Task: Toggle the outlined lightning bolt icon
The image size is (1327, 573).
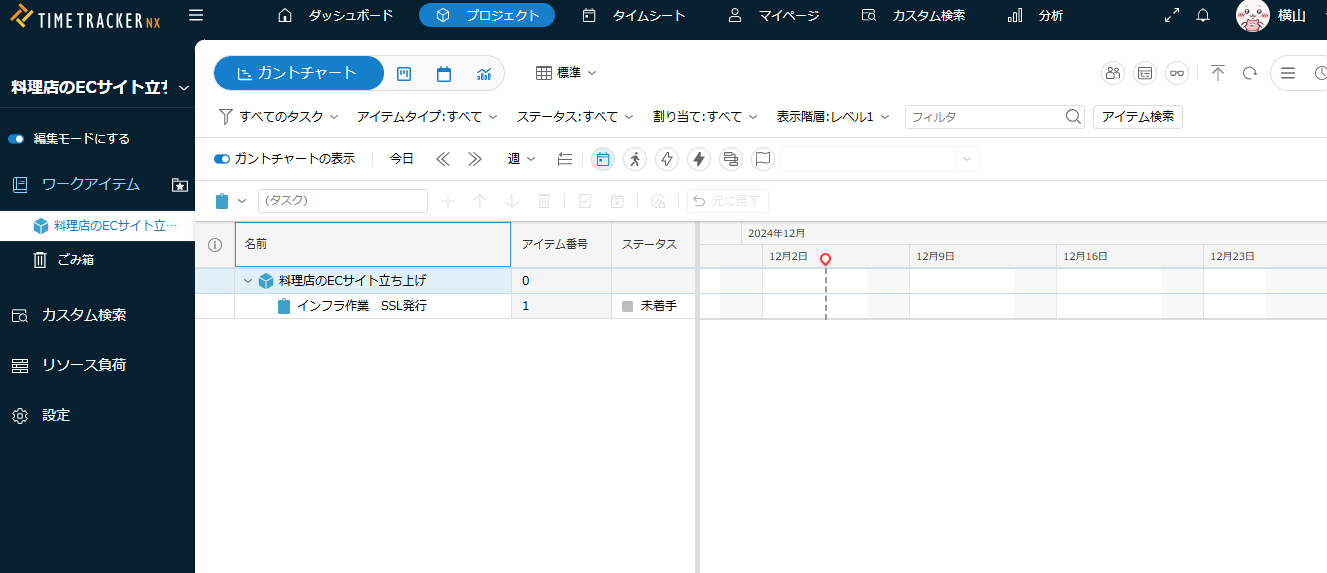Action: (x=667, y=159)
